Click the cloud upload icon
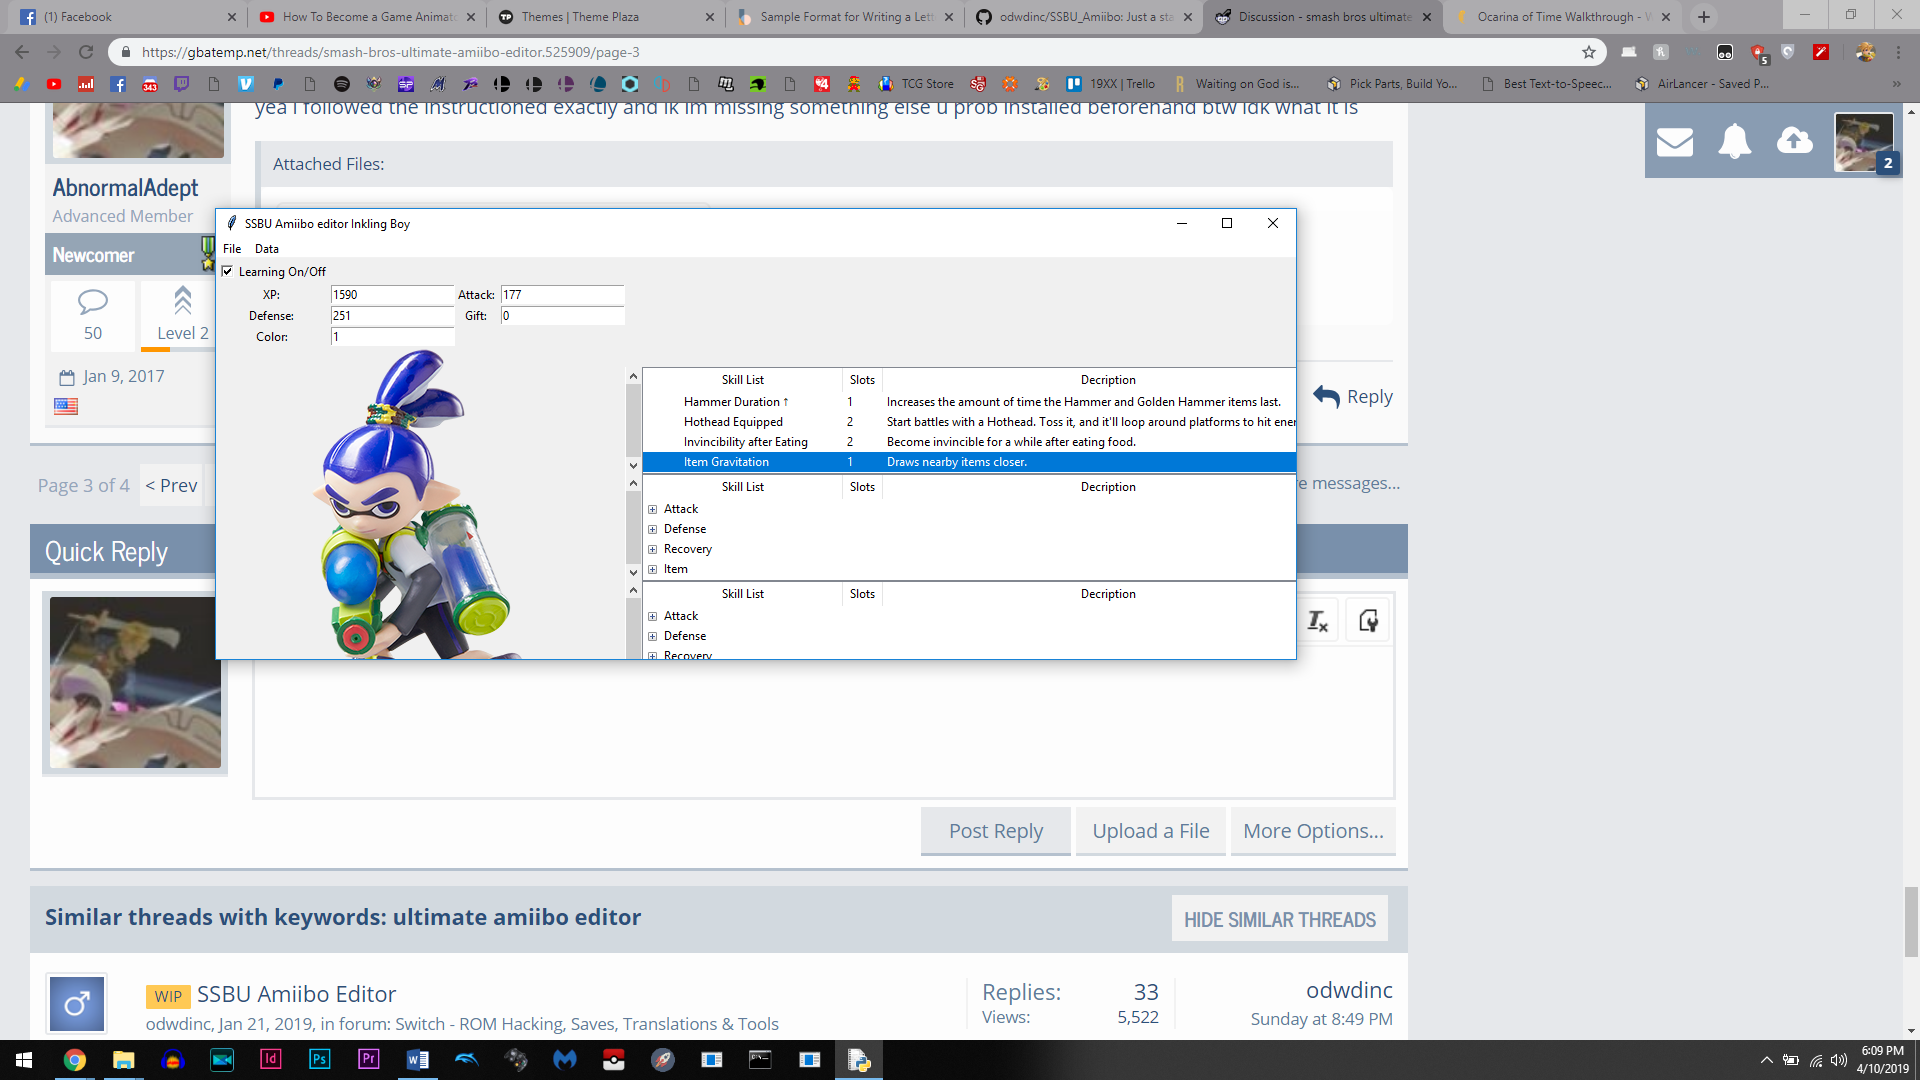This screenshot has width=1920, height=1080. (x=1795, y=141)
